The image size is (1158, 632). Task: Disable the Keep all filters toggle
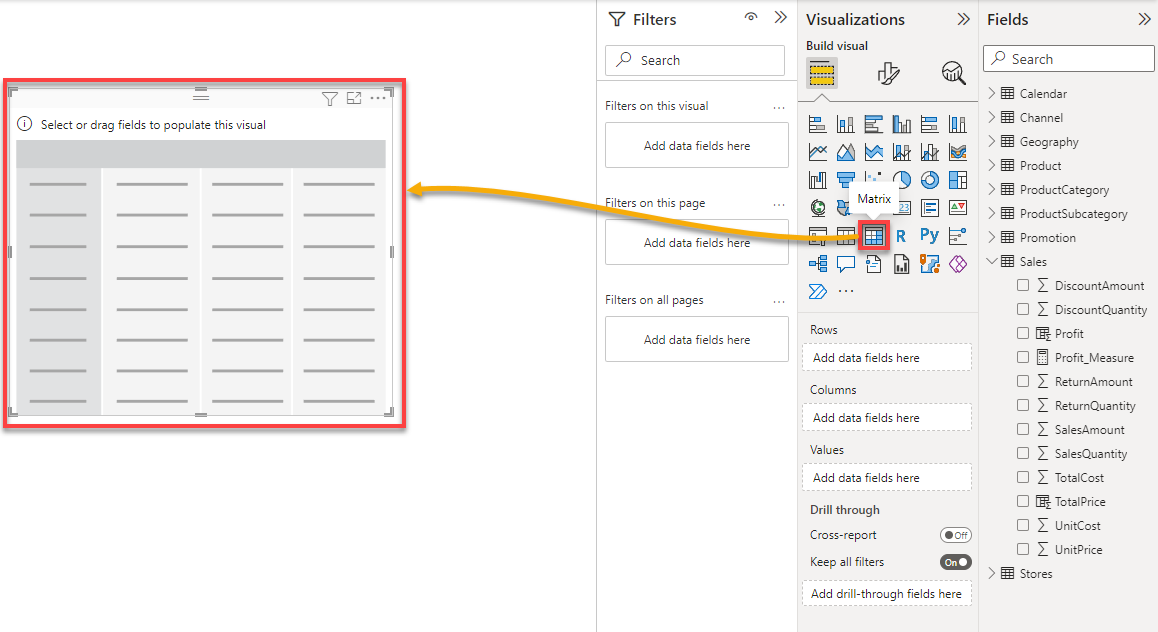pos(956,563)
